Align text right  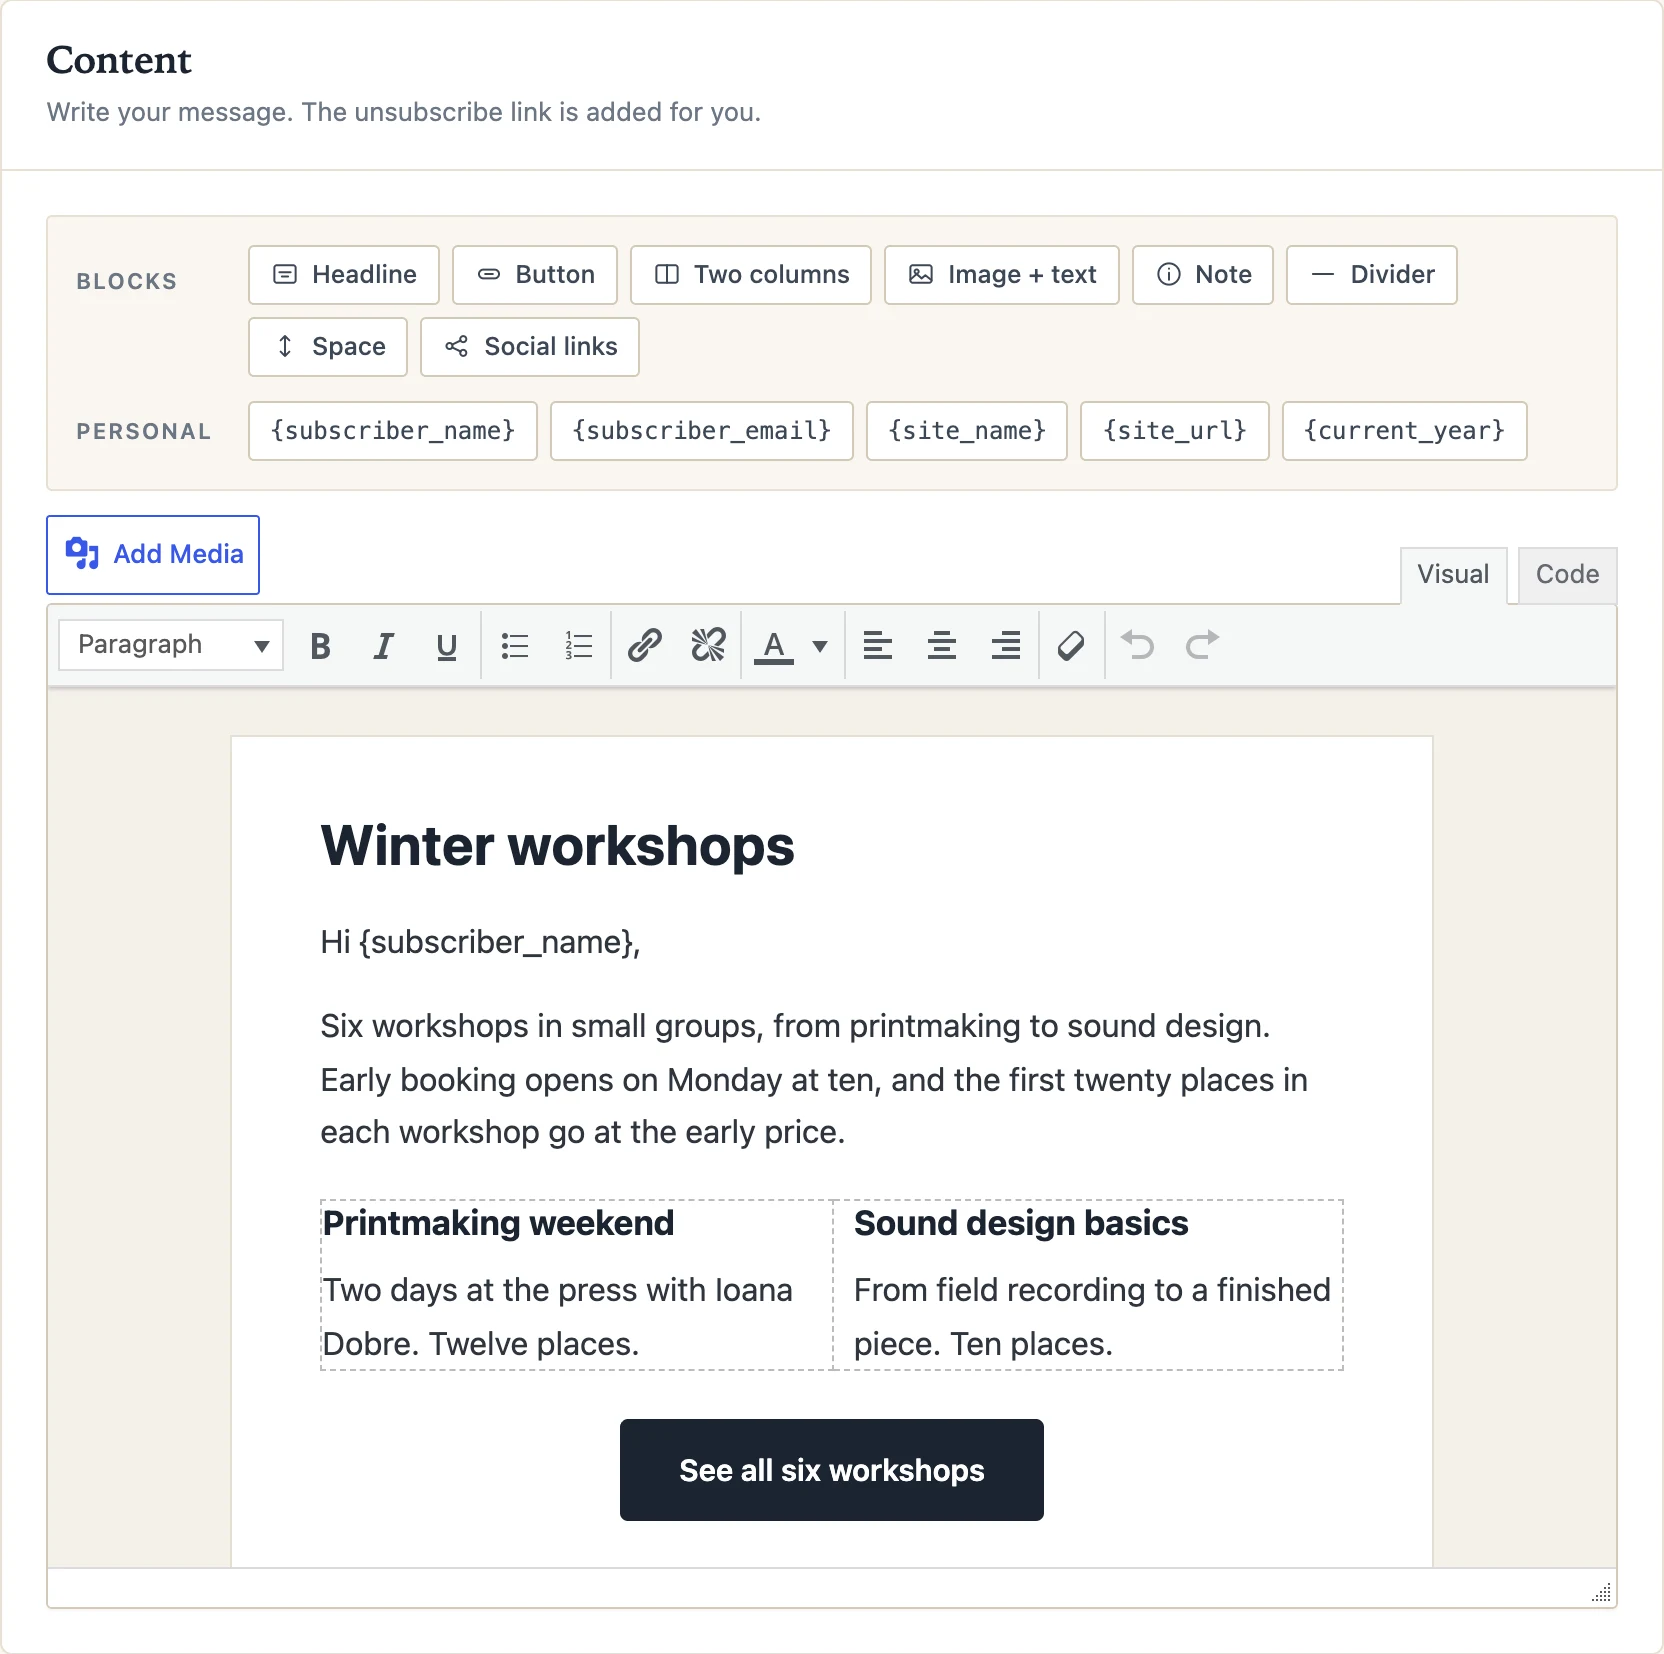1006,646
